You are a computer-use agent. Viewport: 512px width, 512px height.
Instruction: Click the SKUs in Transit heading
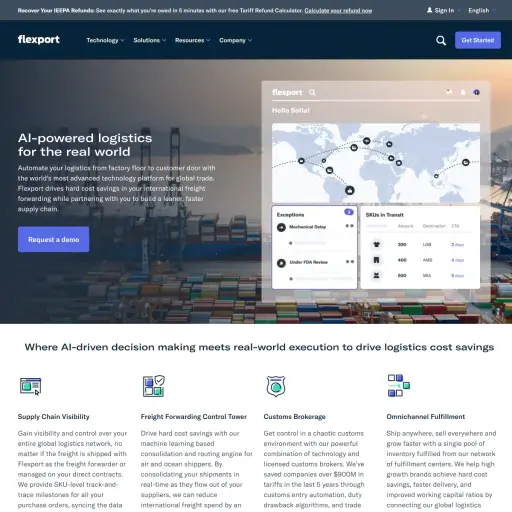click(385, 215)
